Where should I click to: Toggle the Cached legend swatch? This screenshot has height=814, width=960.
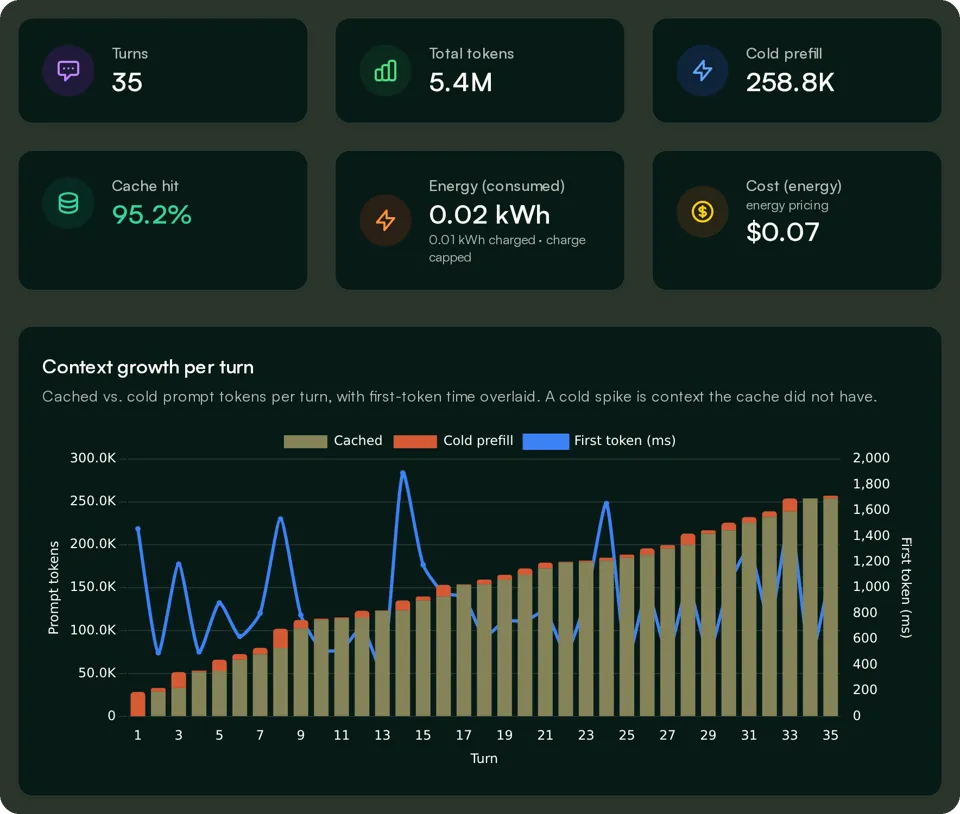(305, 441)
